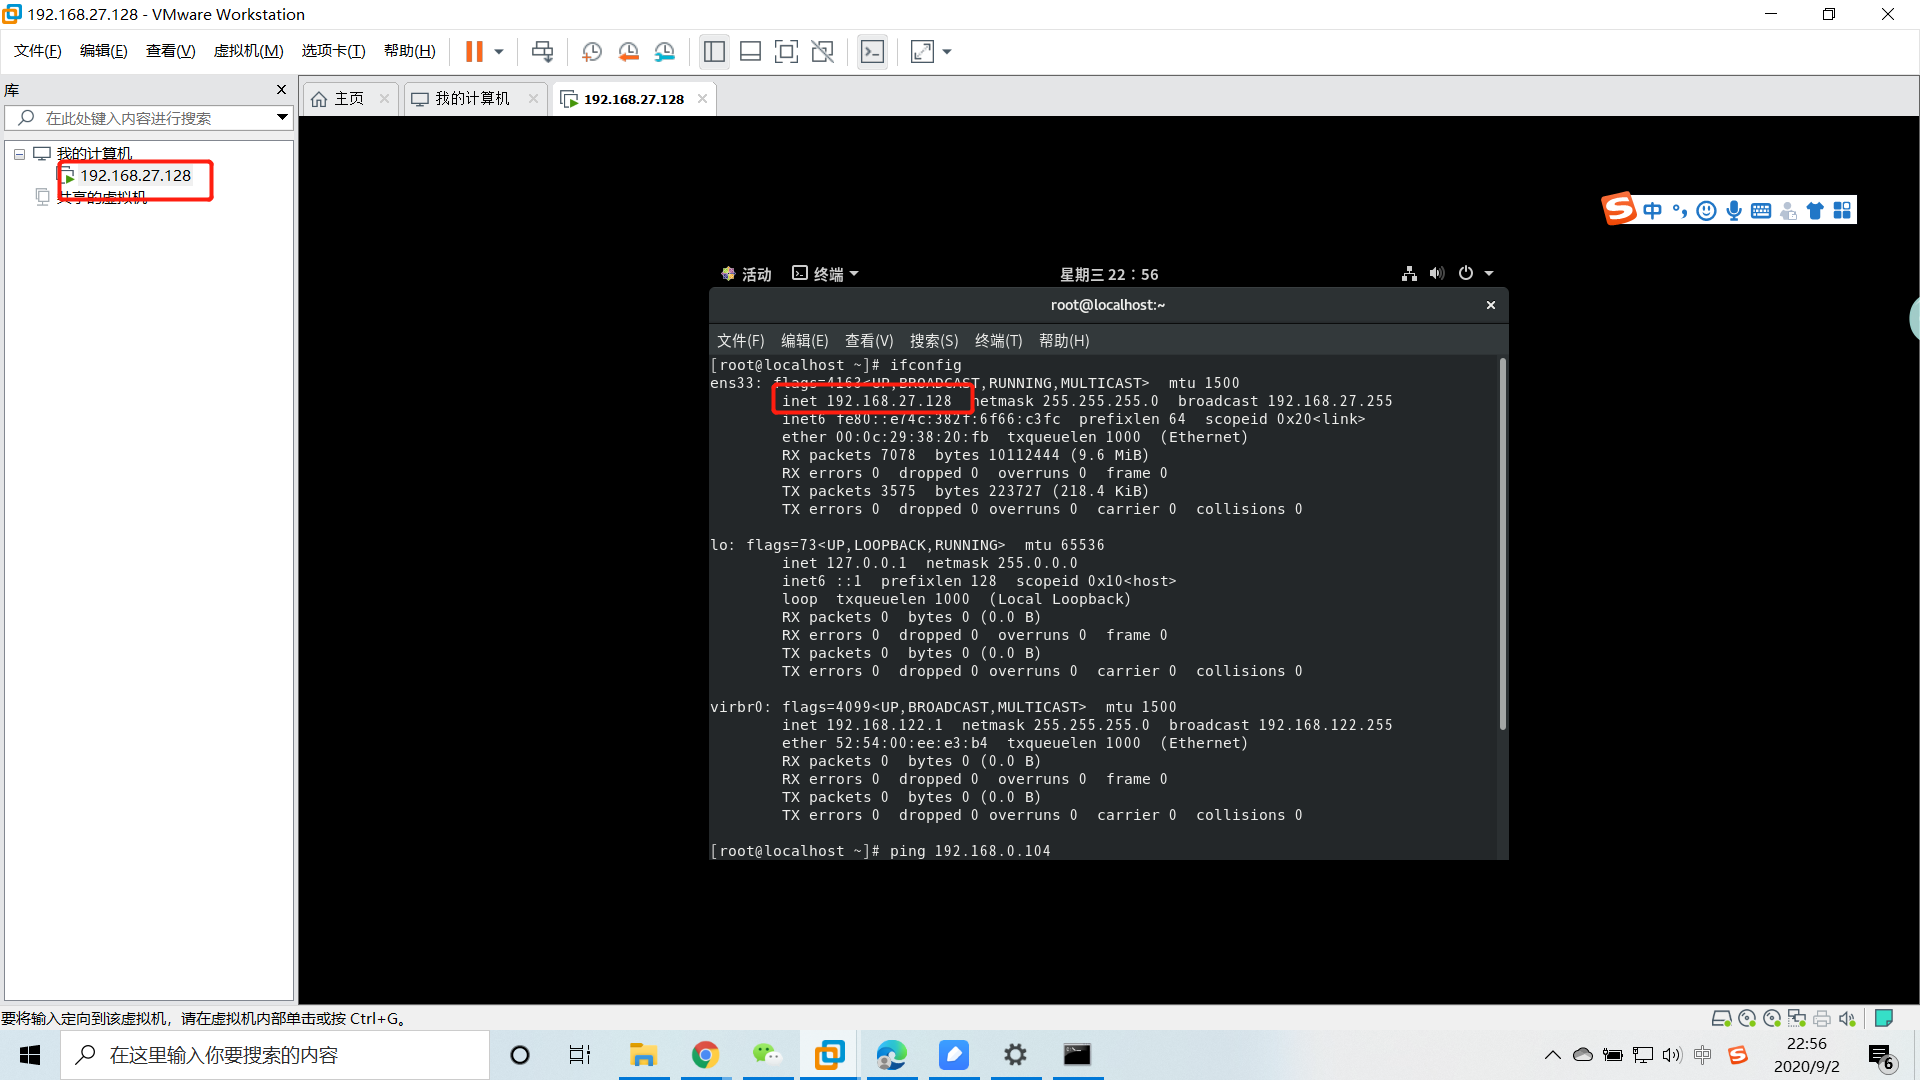The image size is (1920, 1080).
Task: Open terminal 帮助(H) menu
Action: coord(1064,341)
